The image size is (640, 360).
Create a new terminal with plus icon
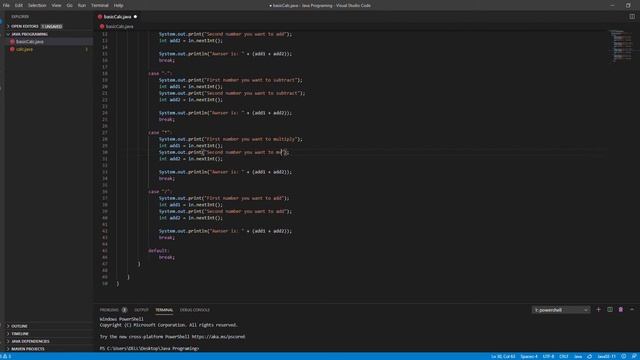598,310
